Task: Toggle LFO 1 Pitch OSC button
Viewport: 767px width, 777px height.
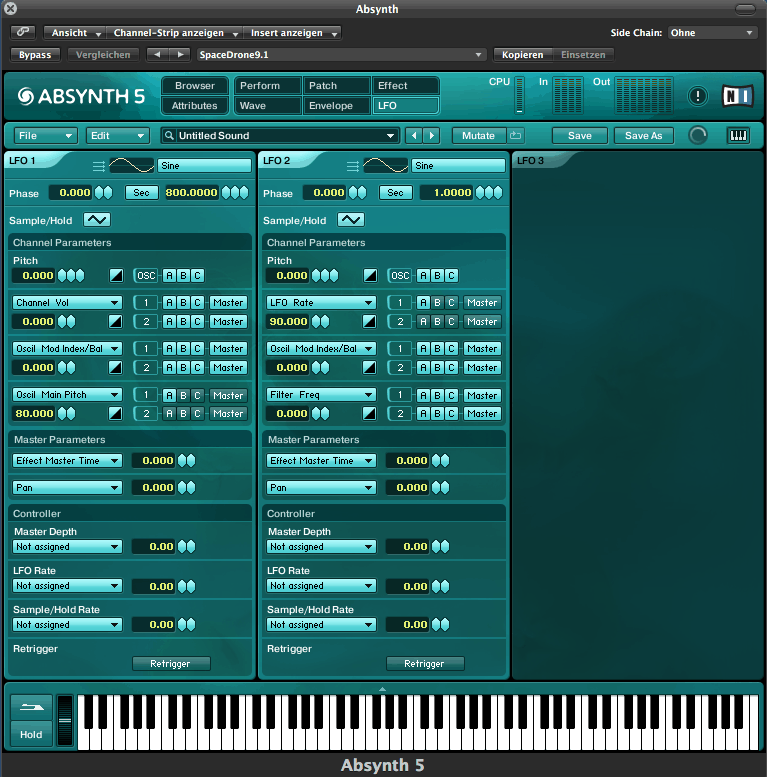Action: 146,275
